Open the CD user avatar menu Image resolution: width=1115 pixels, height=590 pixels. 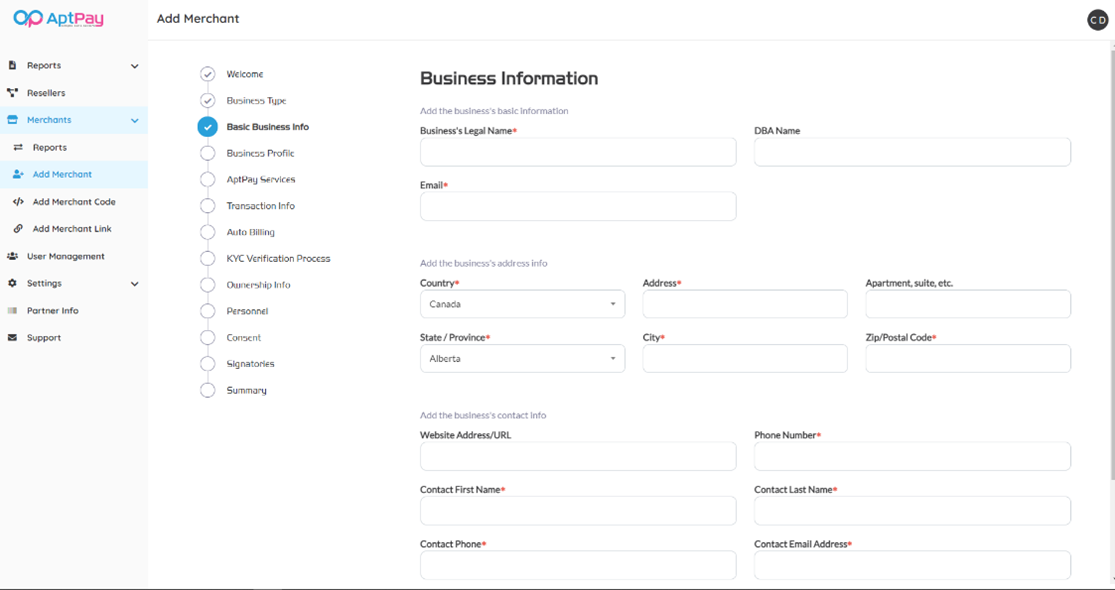(x=1097, y=20)
